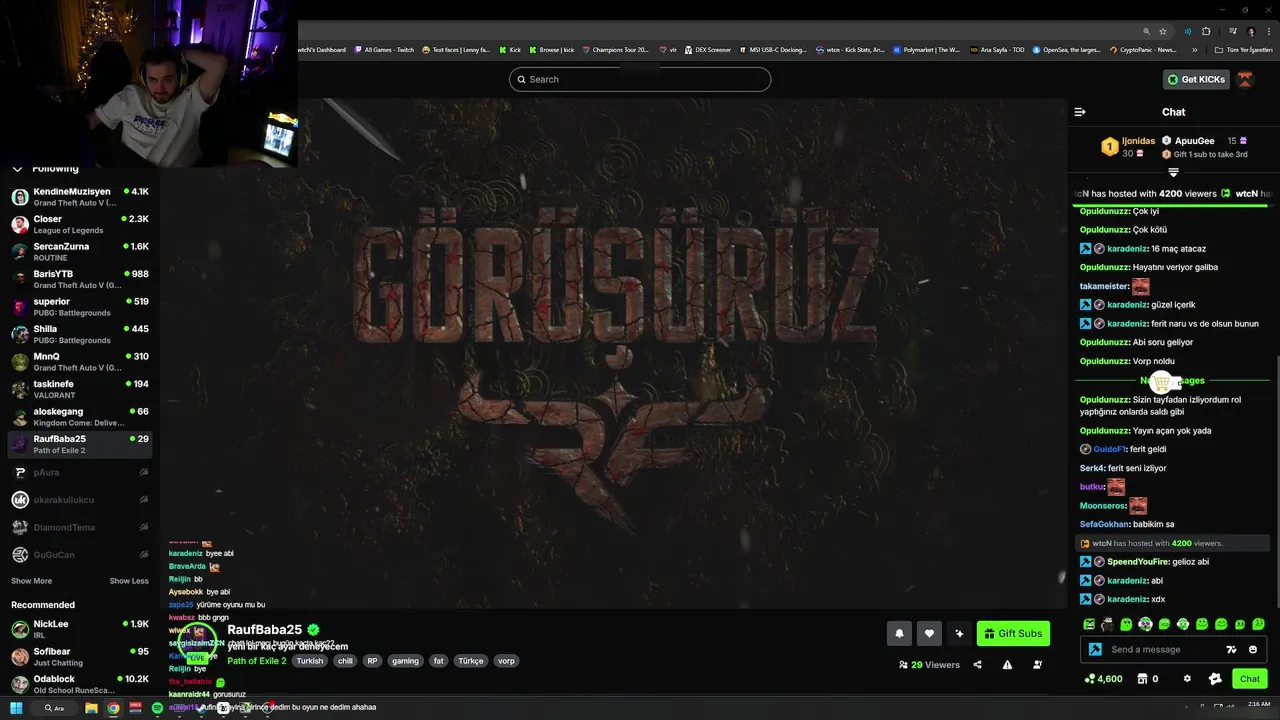Click Show More in the following list

click(x=31, y=581)
